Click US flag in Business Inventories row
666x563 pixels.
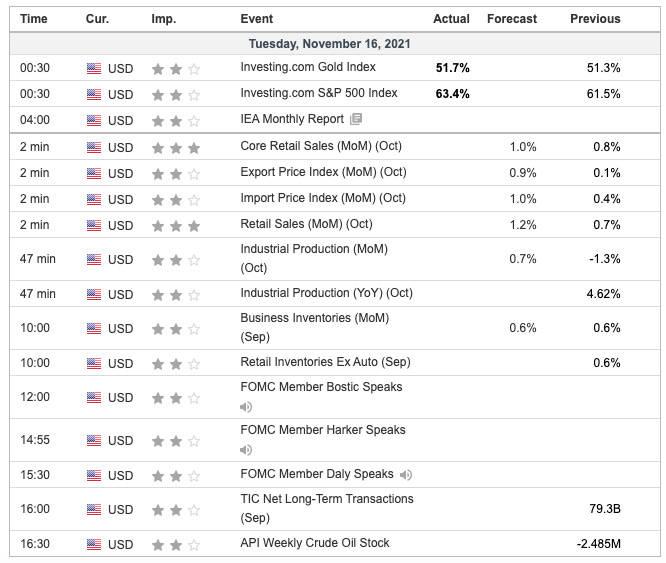point(94,328)
